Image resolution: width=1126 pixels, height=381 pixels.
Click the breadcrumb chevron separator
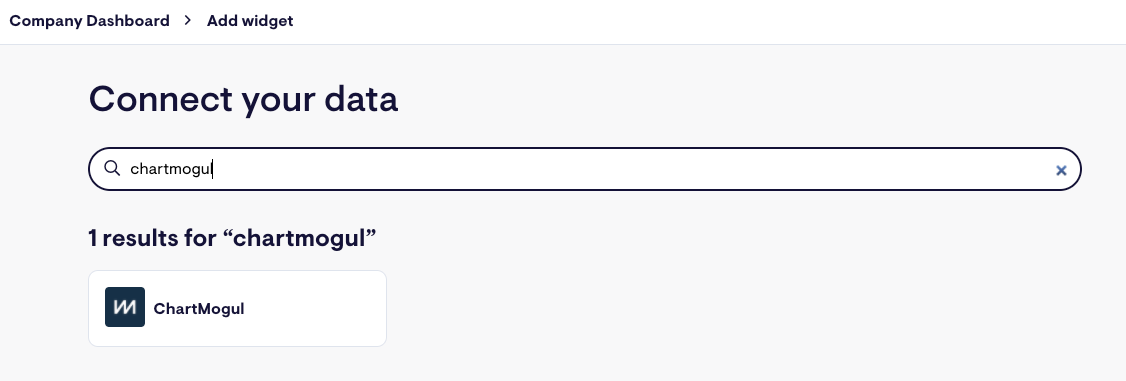click(x=188, y=21)
